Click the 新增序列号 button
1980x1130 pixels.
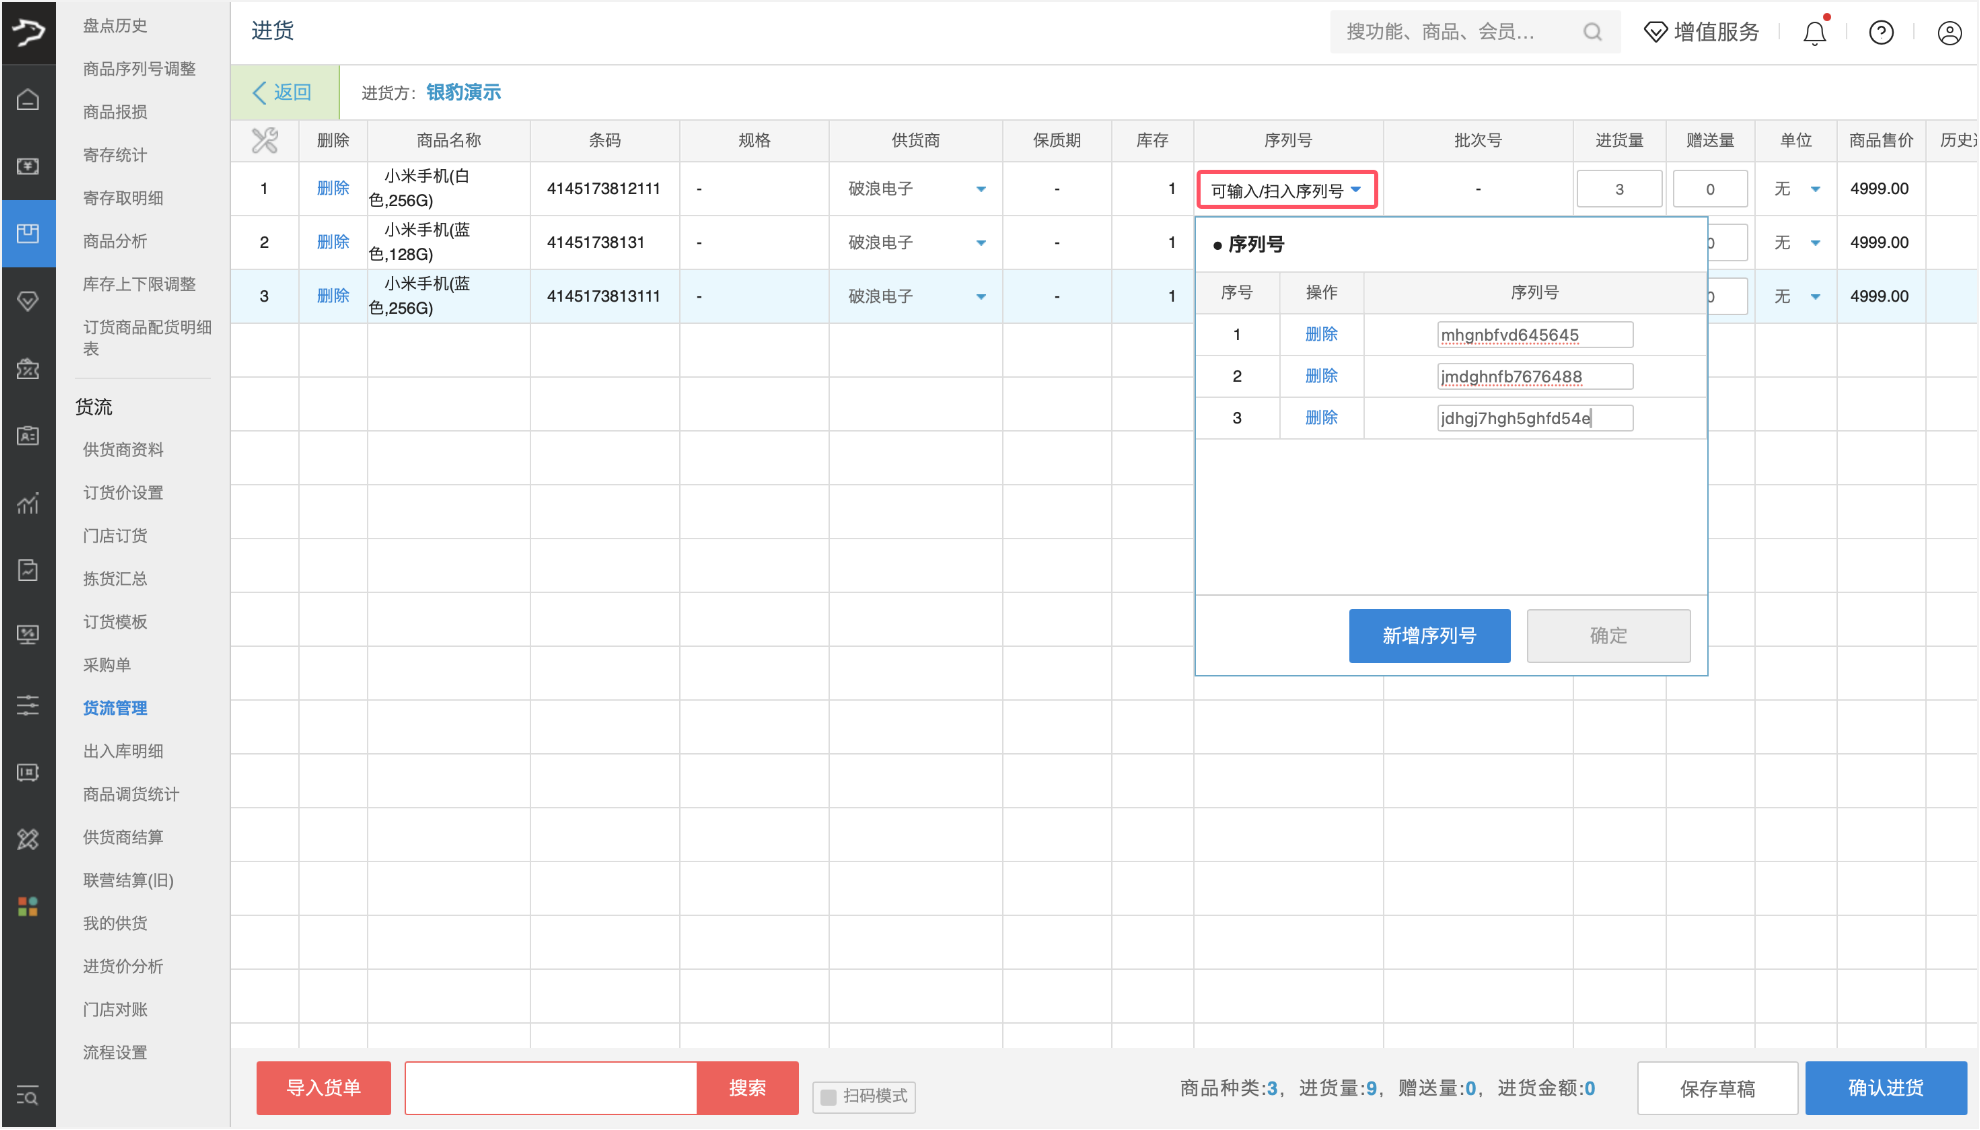(x=1429, y=636)
